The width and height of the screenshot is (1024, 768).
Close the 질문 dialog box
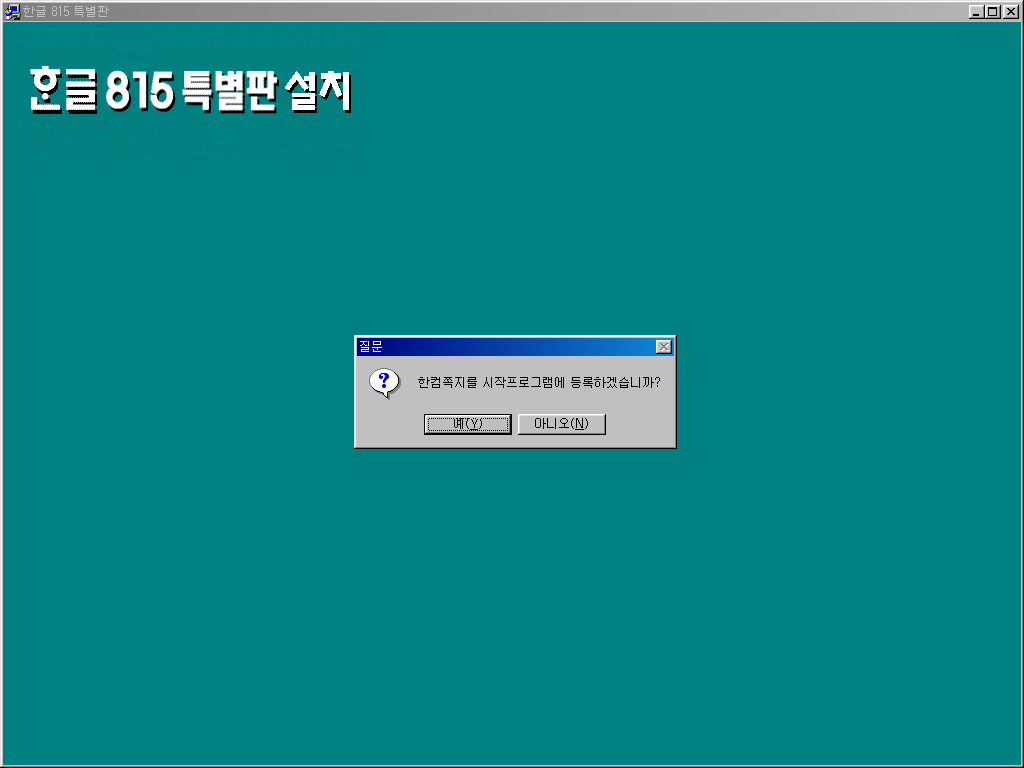pos(664,347)
